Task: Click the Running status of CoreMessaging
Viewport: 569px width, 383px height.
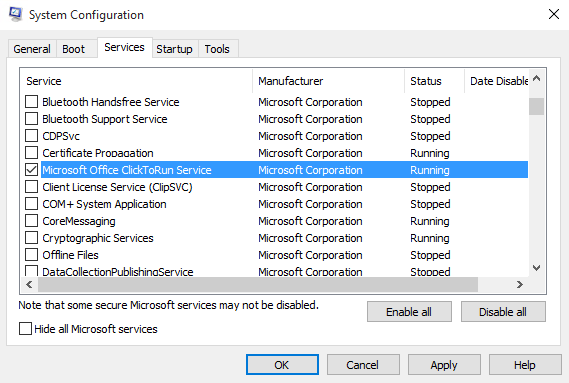Action: tap(430, 221)
